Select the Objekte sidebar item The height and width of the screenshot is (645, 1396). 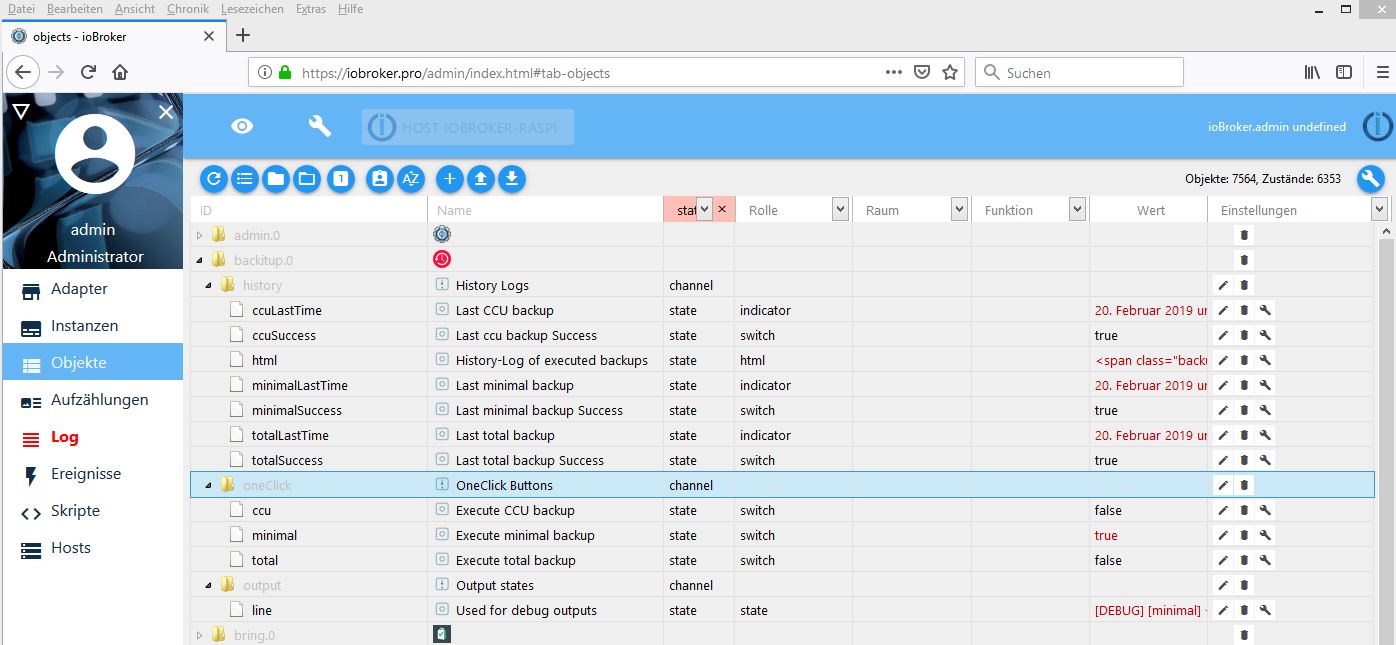(x=92, y=363)
